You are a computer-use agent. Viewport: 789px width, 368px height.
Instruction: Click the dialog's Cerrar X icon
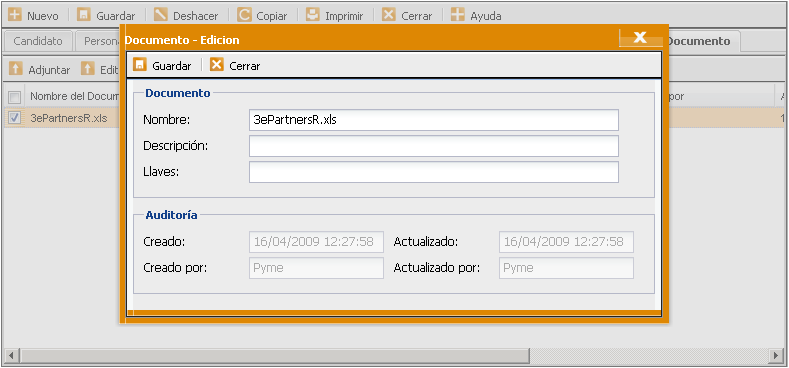(217, 65)
